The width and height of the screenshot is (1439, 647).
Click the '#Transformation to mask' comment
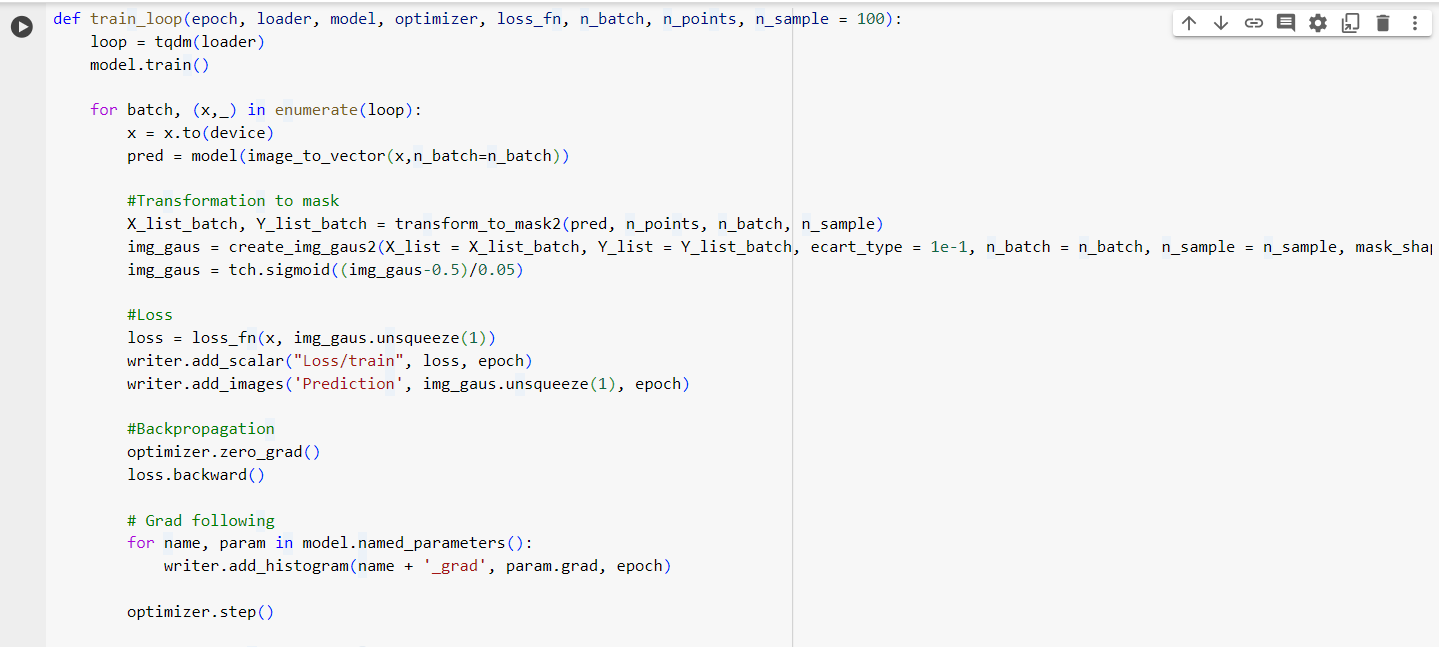tap(233, 201)
